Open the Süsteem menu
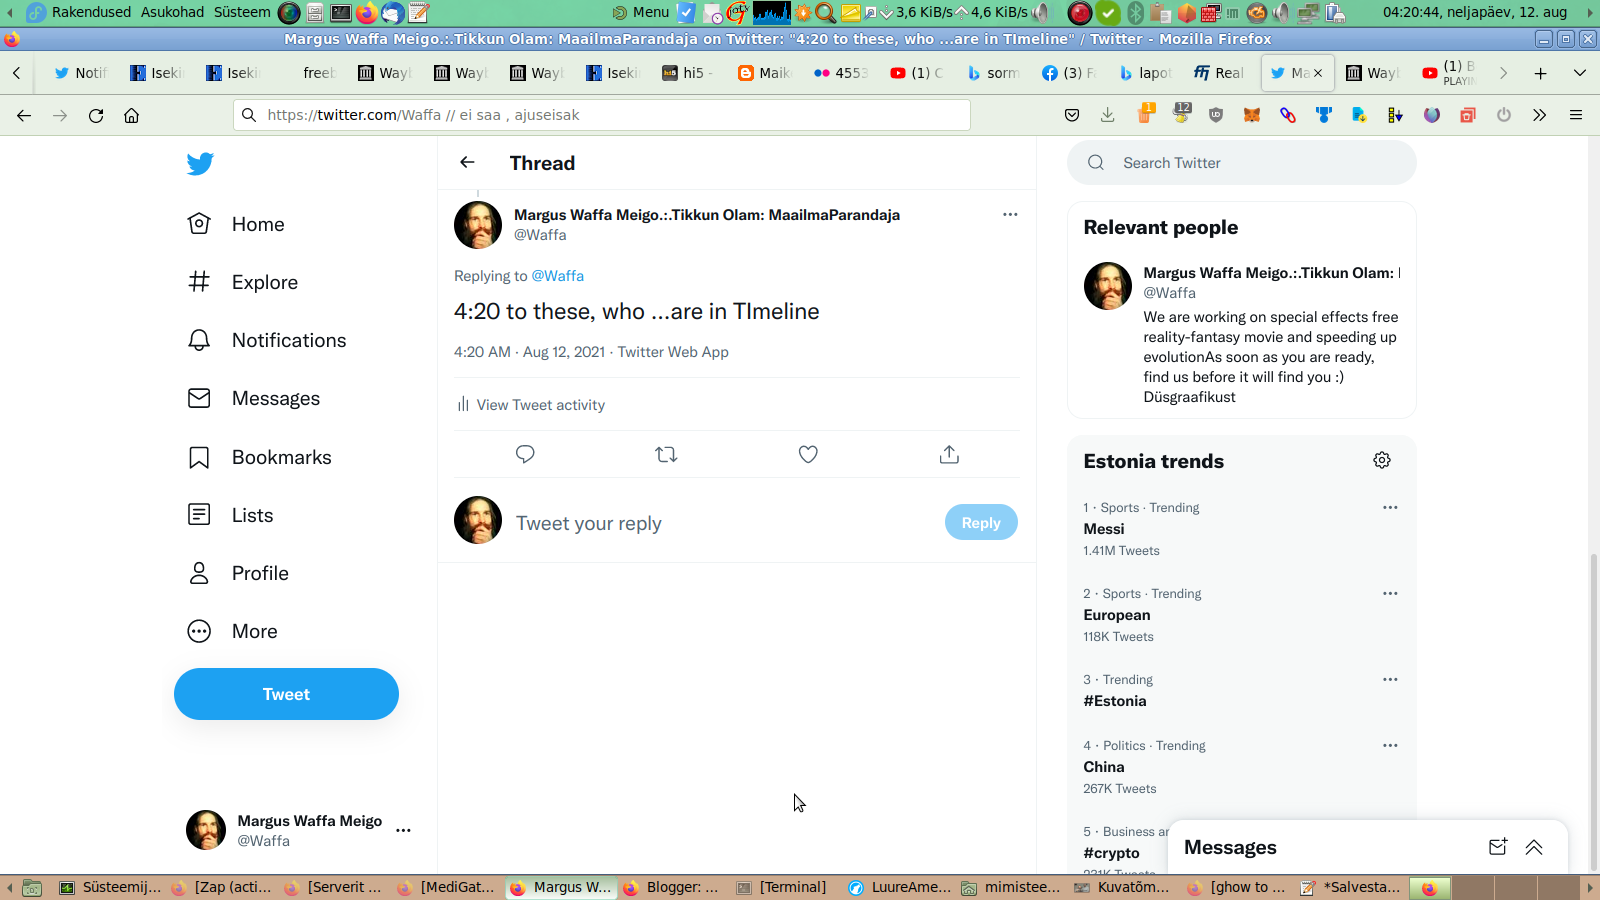The image size is (1600, 900). pos(242,12)
